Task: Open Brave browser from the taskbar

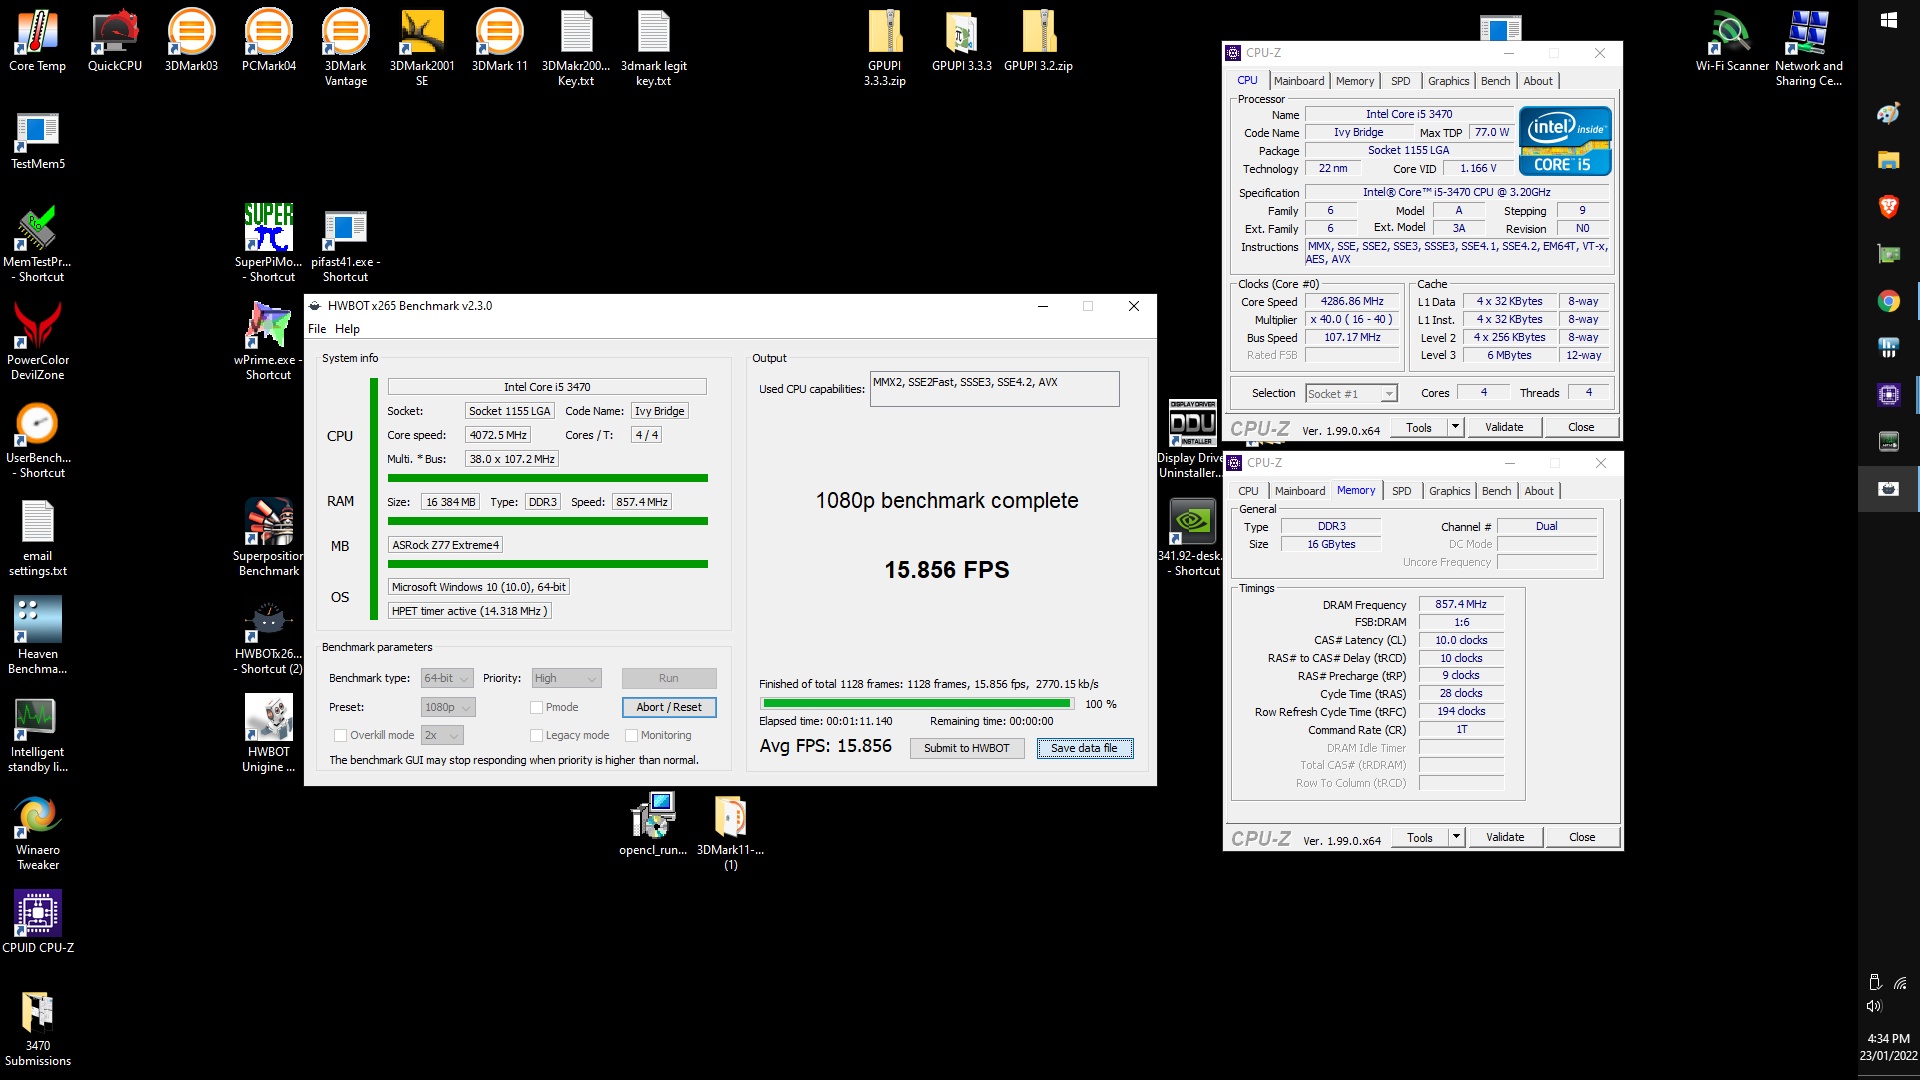Action: [1888, 207]
